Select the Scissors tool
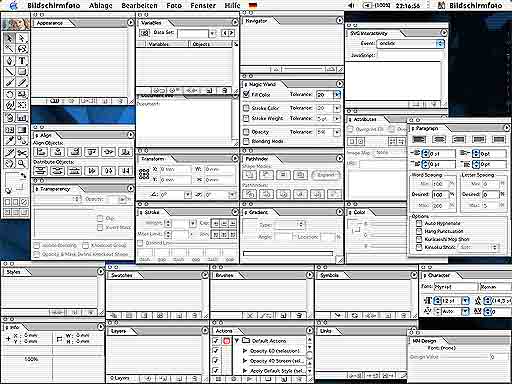This screenshot has height=384, width=512. [x=22, y=153]
